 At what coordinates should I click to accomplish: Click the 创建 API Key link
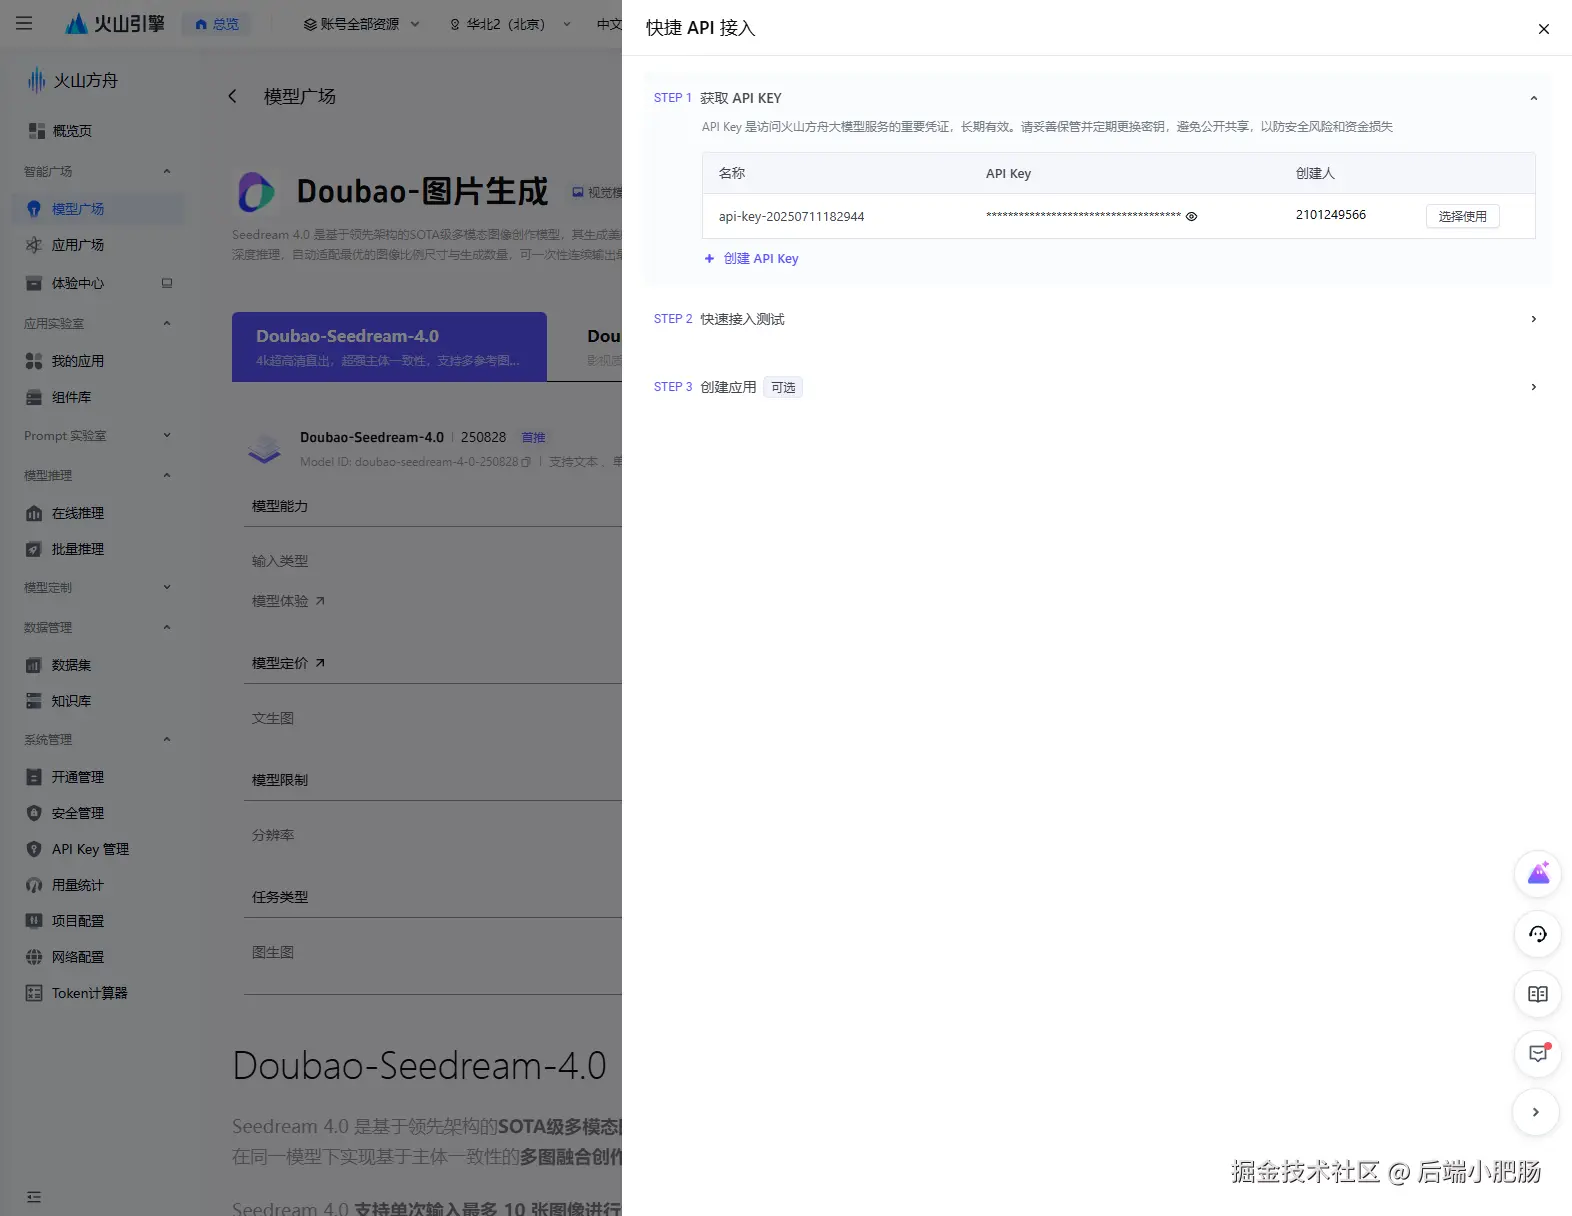[752, 258]
